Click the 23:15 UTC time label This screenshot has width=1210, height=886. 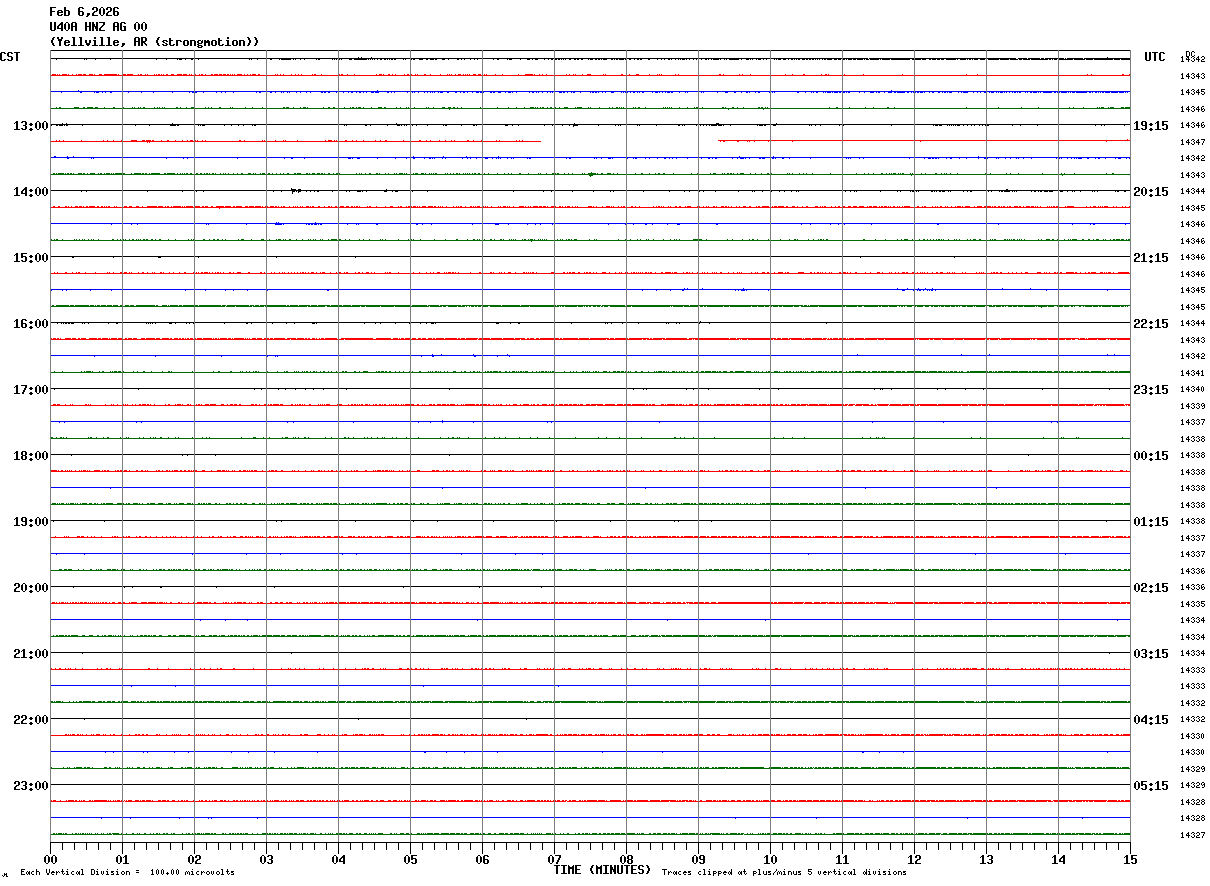(x=1150, y=390)
